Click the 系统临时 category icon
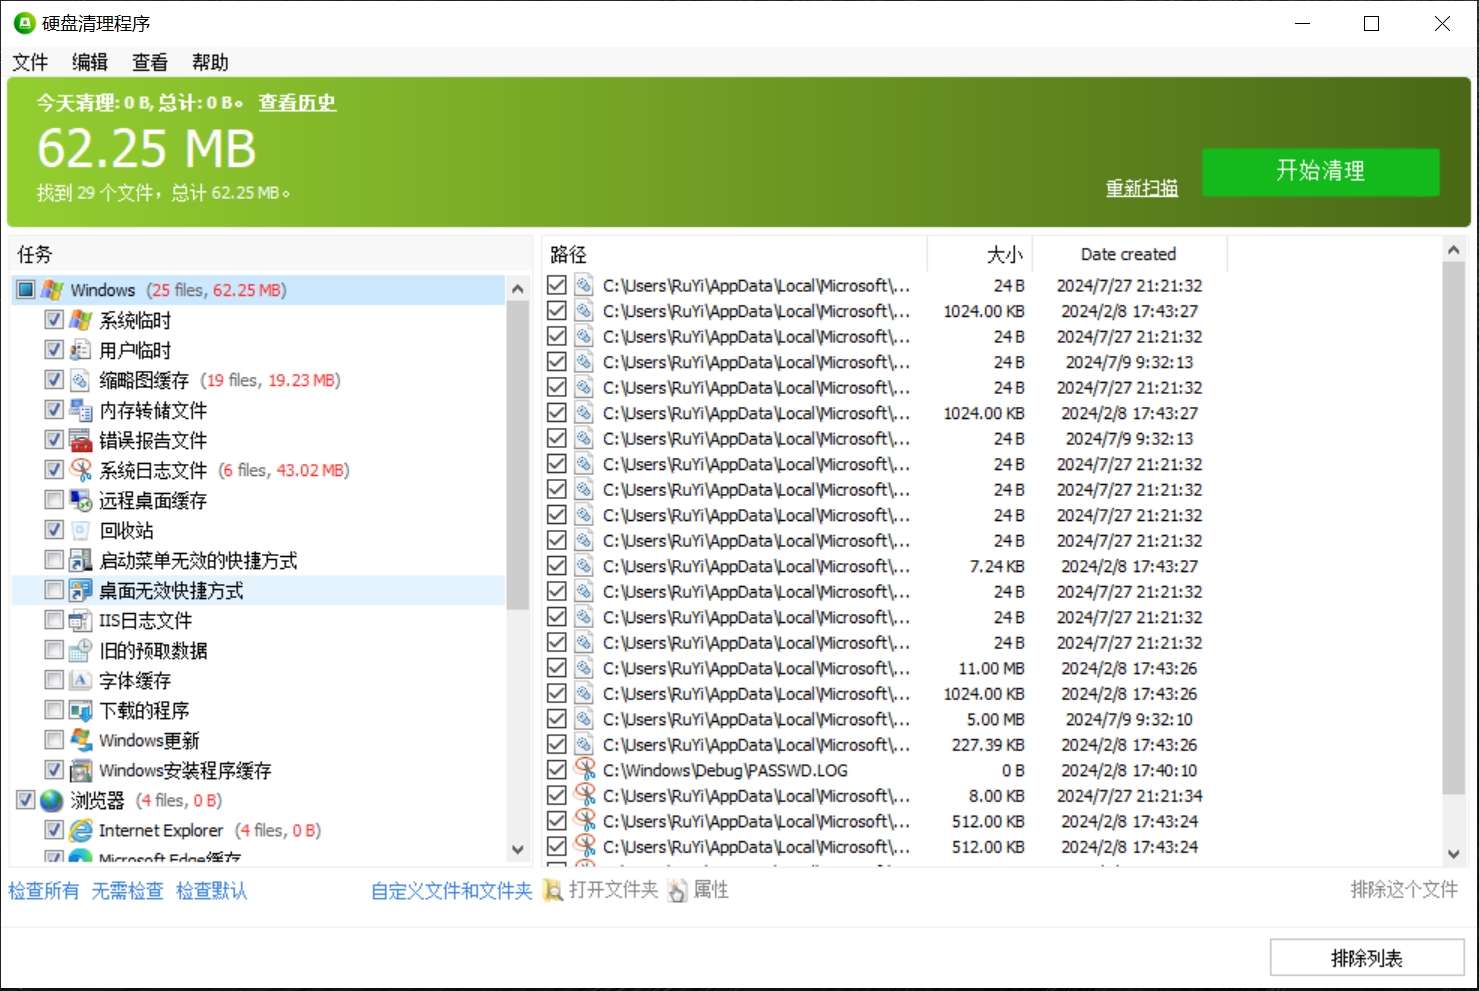Viewport: 1479px width, 991px height. (80, 319)
